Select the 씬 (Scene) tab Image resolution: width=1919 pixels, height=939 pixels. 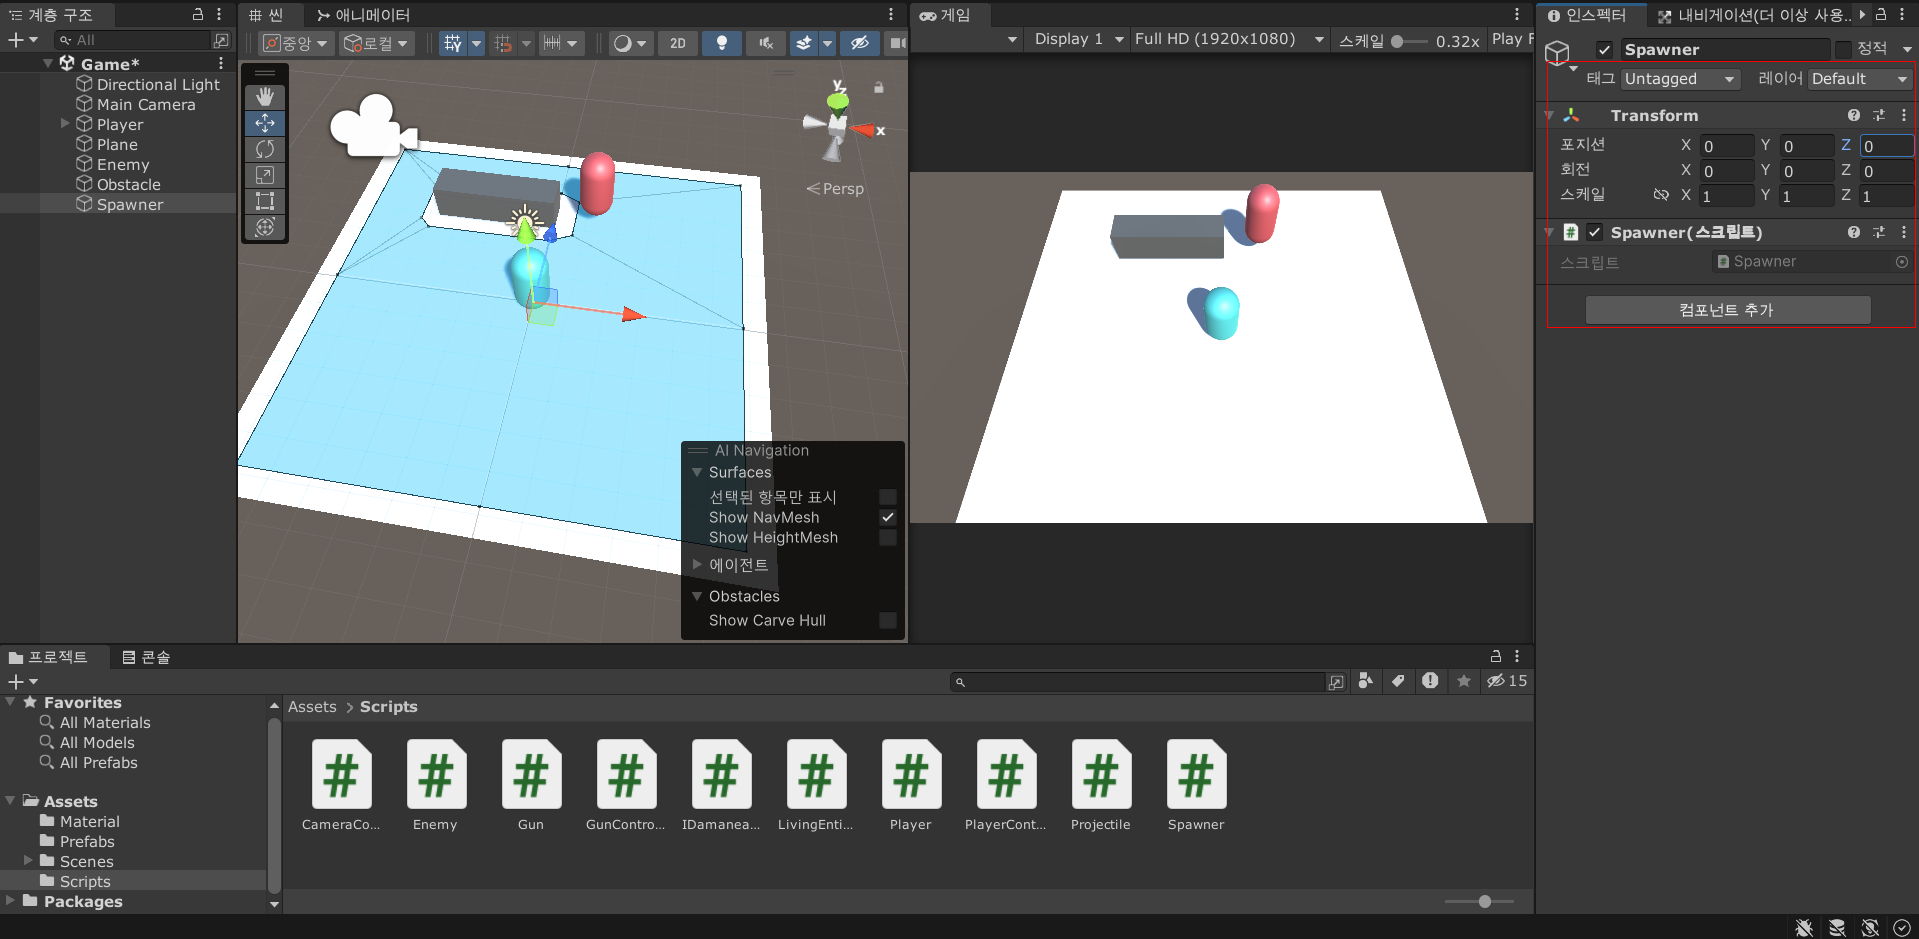266,15
